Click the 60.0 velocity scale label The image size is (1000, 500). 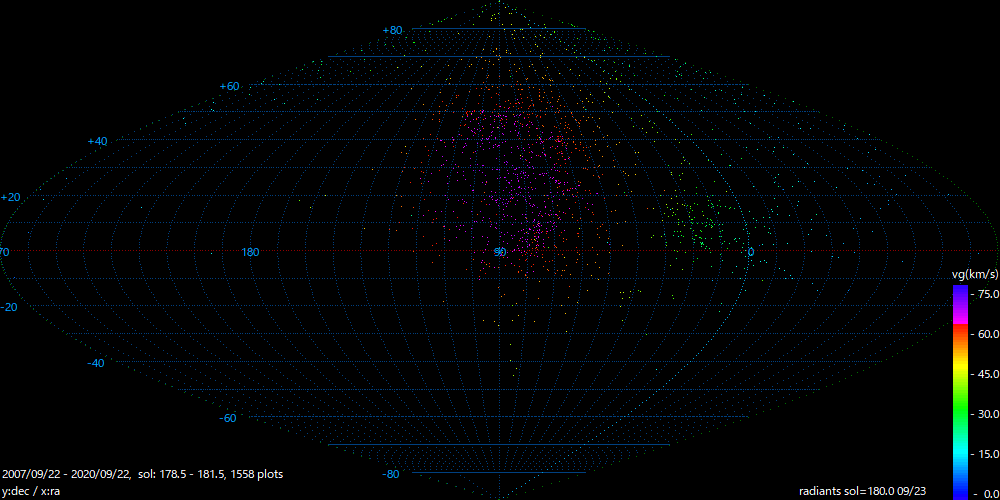pos(986,334)
